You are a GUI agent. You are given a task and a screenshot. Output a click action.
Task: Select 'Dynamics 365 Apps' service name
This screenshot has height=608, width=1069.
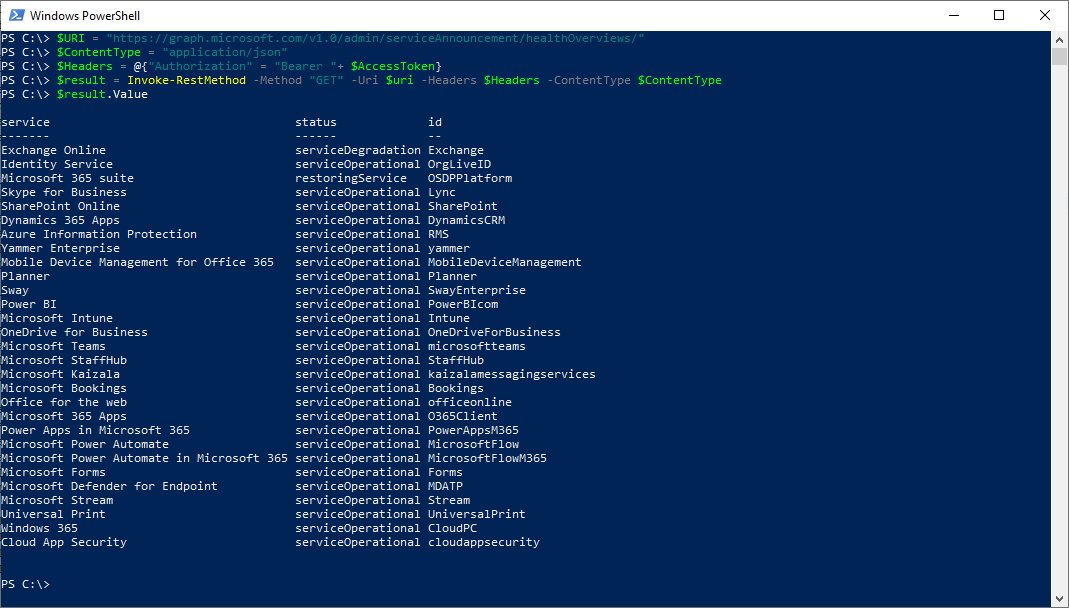(60, 220)
